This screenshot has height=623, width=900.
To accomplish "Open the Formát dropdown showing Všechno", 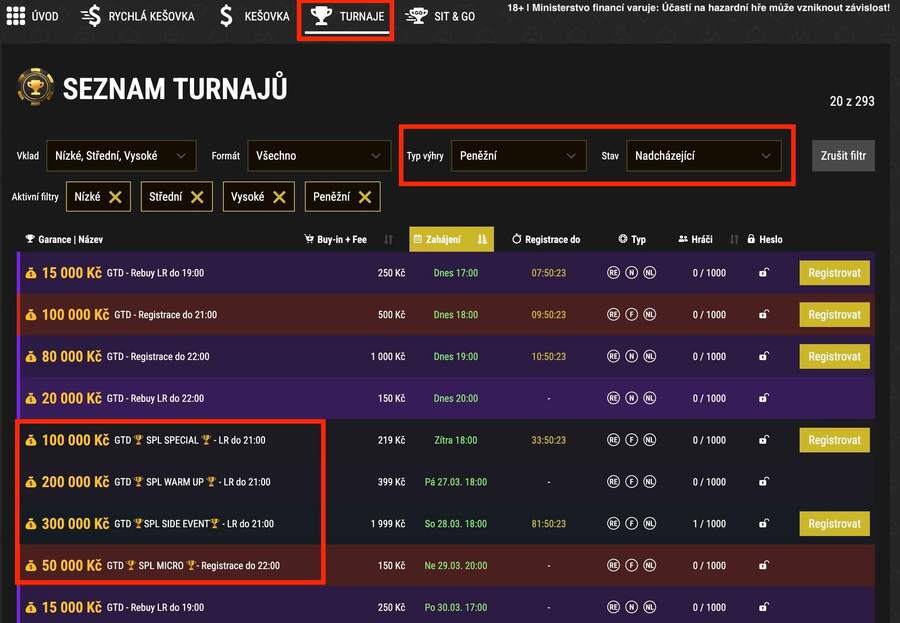I will (318, 156).
